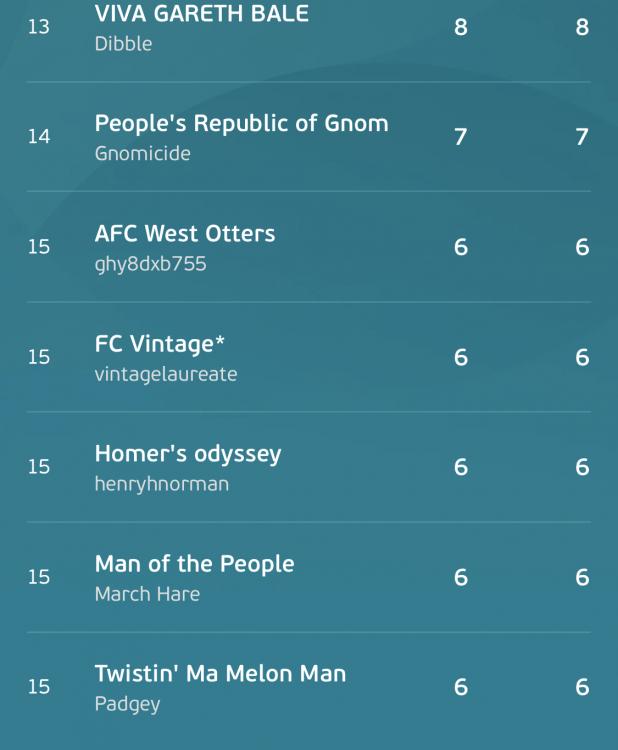Select manager henryhnorman
The image size is (618, 750).
162,484
